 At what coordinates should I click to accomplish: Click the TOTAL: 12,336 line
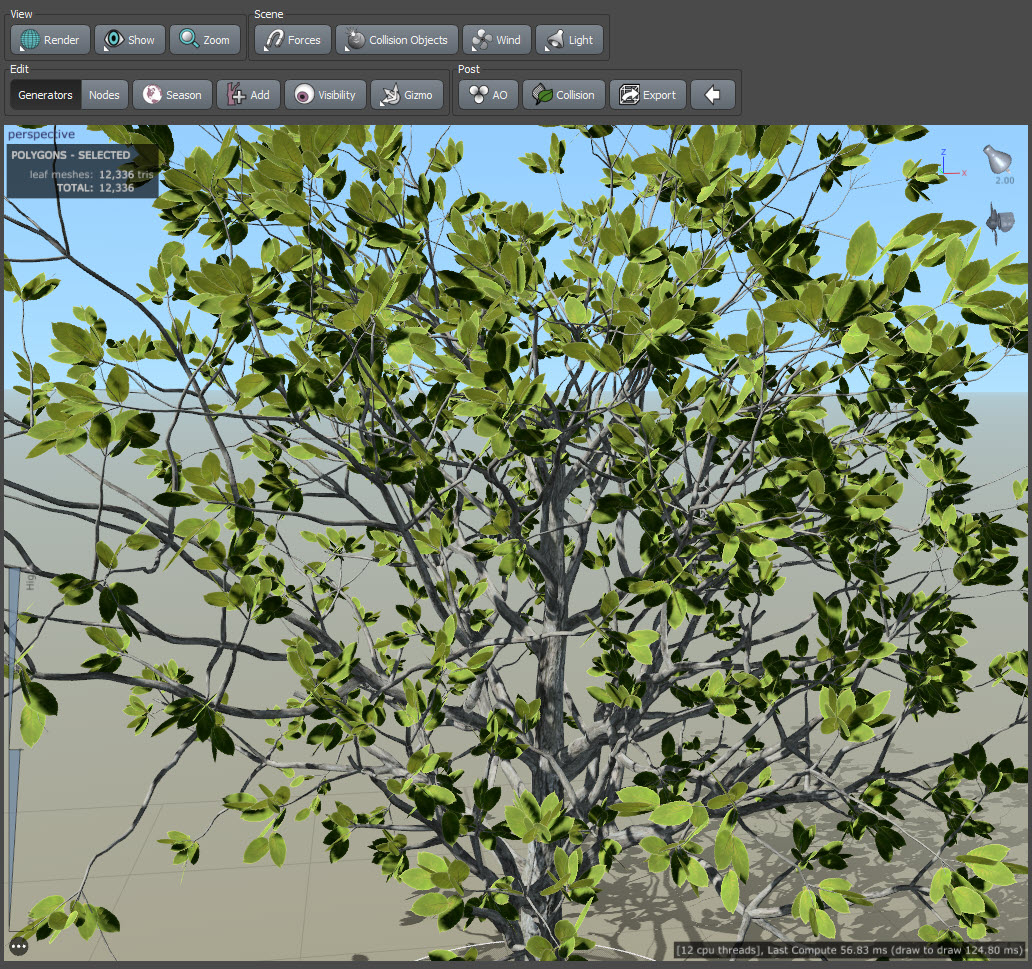coord(95,188)
